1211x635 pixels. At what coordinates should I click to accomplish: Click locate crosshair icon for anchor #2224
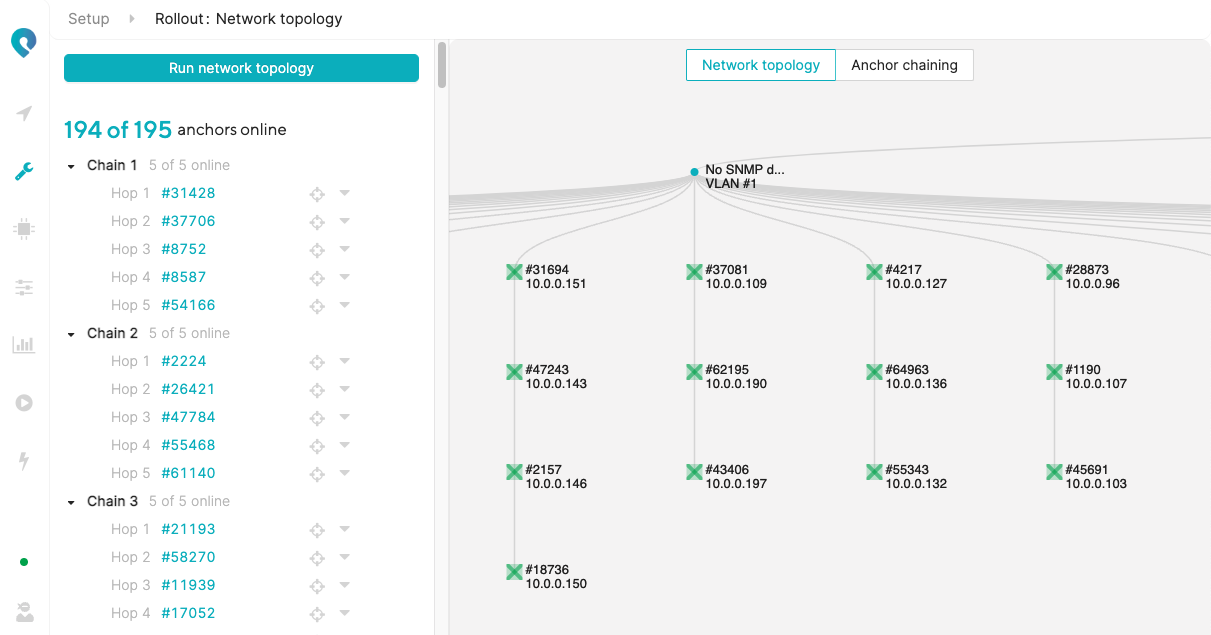pos(317,362)
